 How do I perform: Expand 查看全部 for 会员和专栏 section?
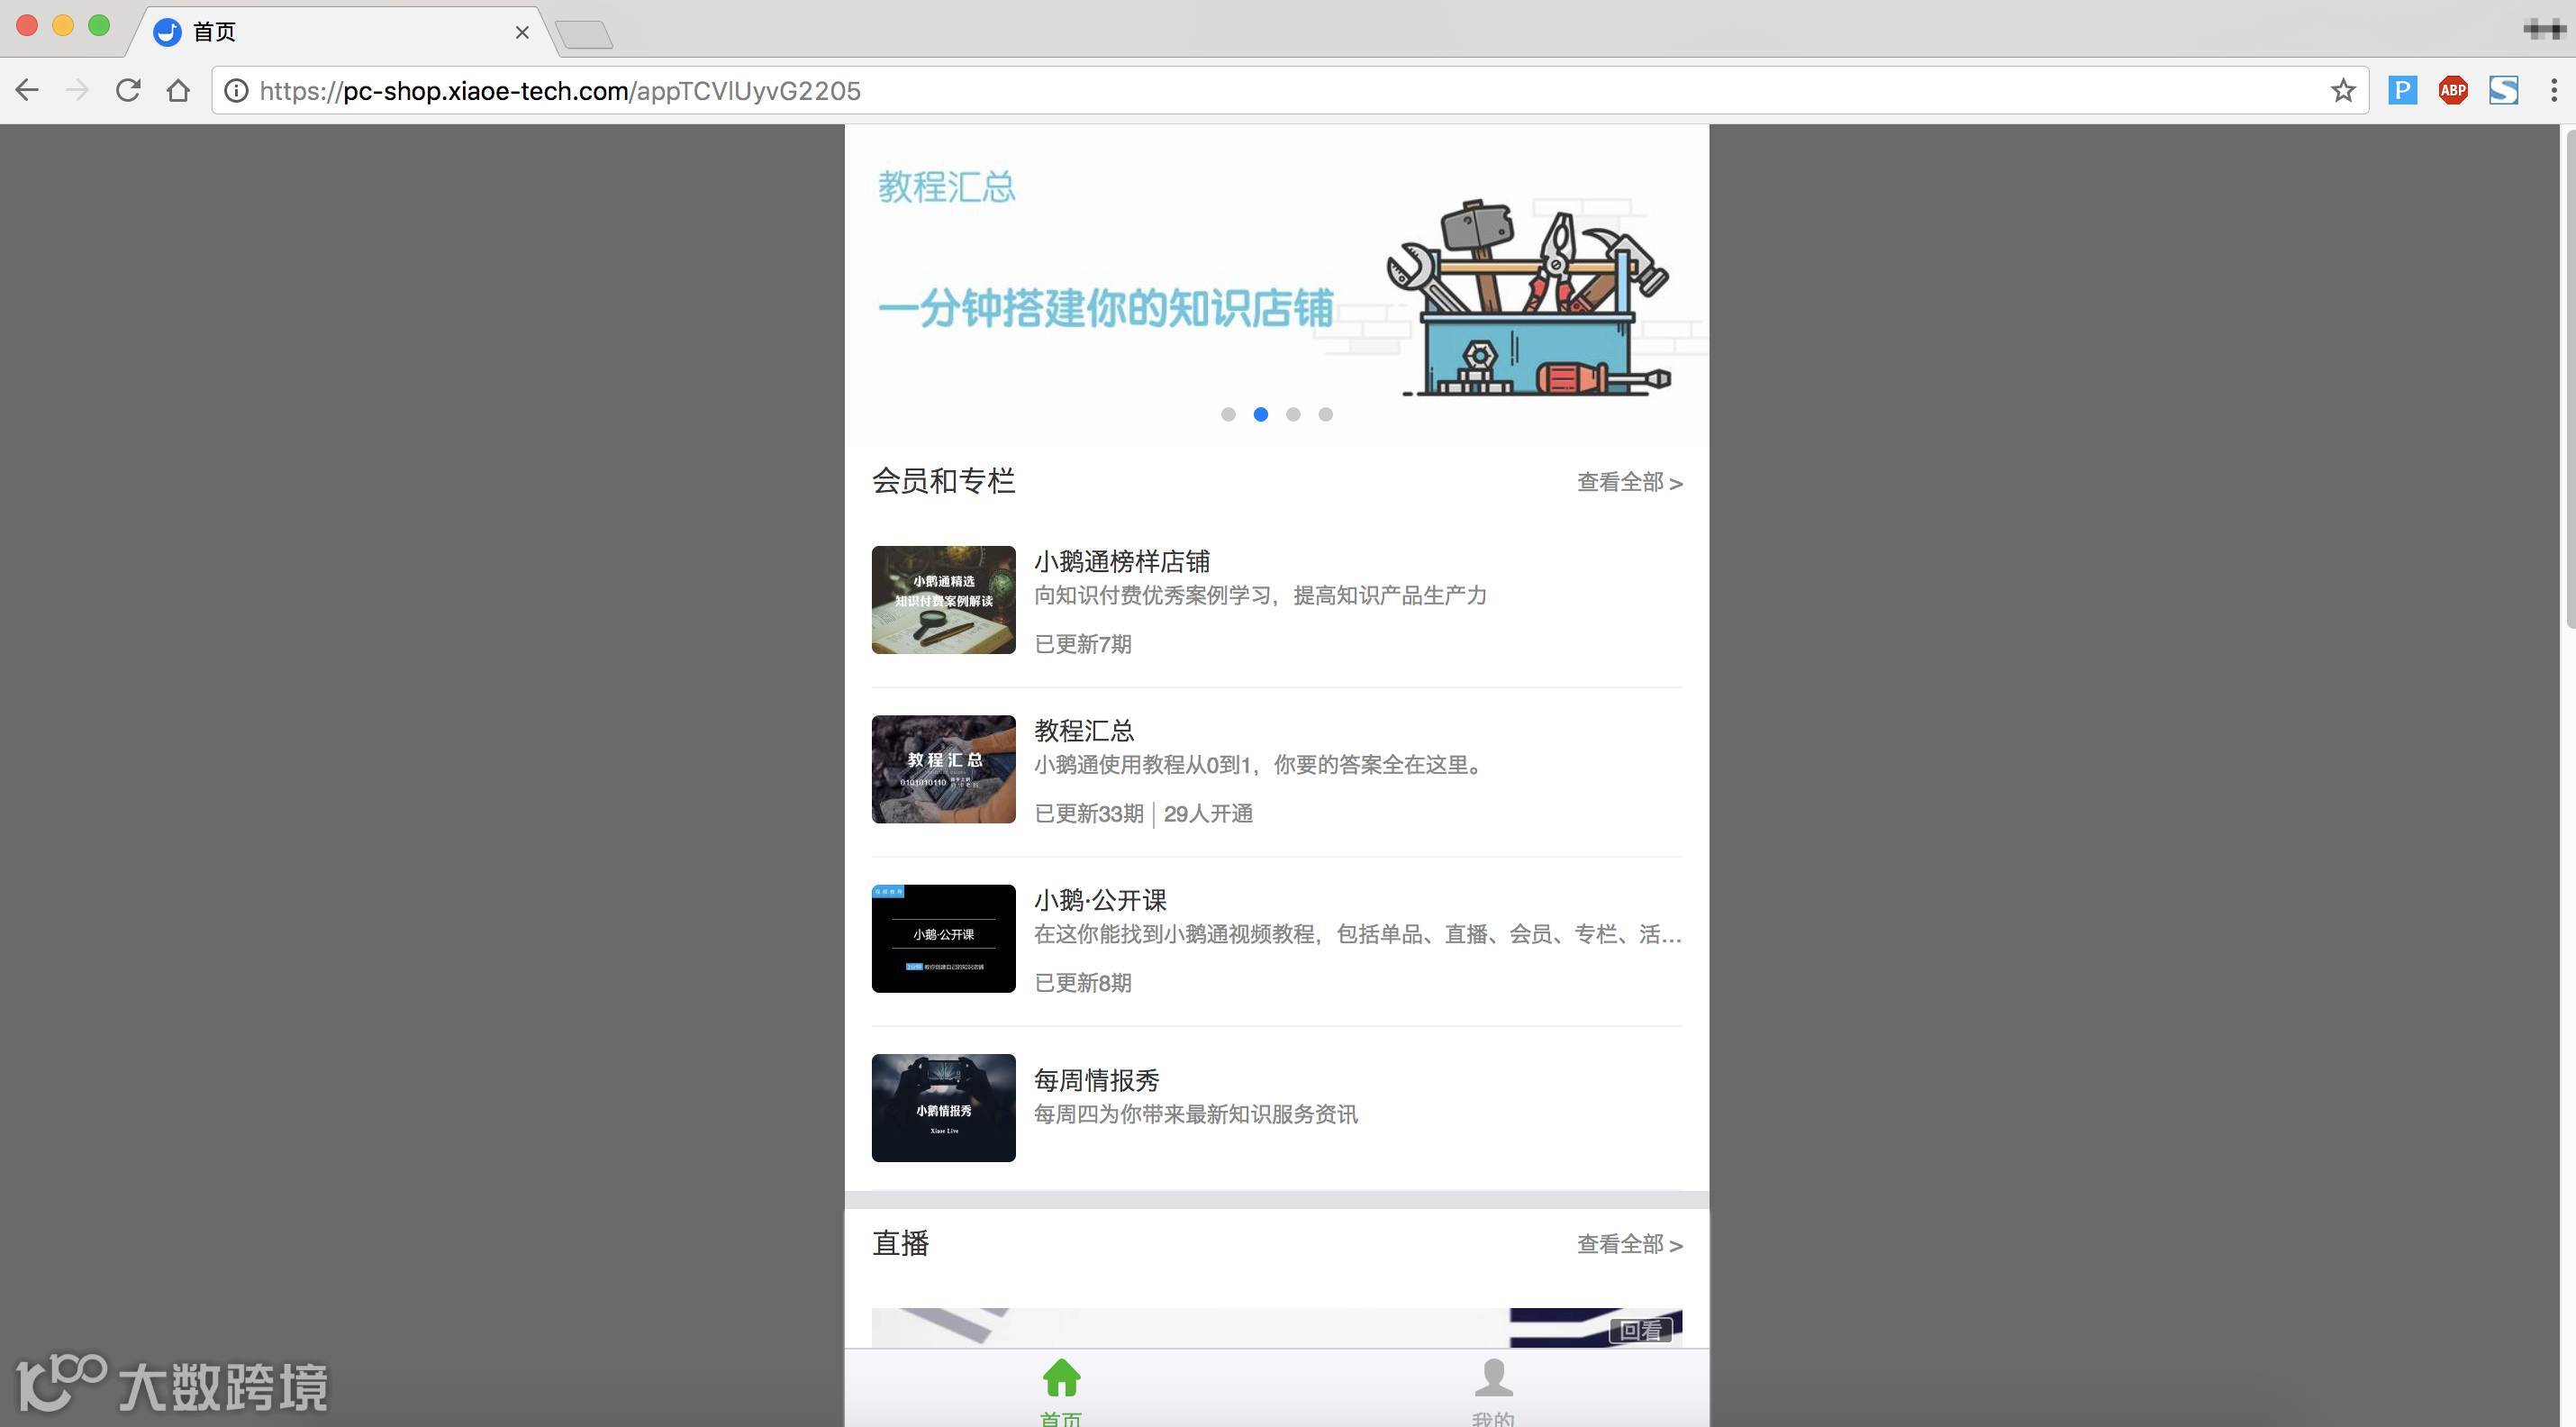pyautogui.click(x=1629, y=483)
